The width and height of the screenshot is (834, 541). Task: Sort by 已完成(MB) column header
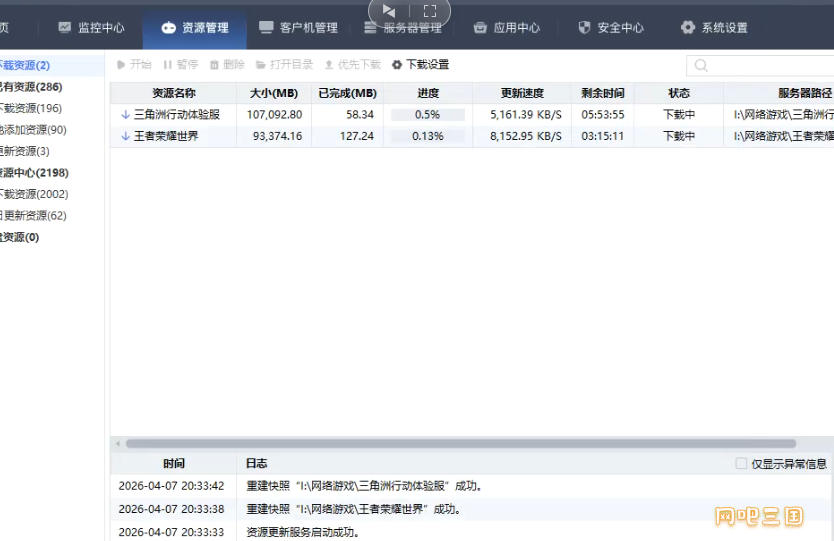[x=347, y=93]
